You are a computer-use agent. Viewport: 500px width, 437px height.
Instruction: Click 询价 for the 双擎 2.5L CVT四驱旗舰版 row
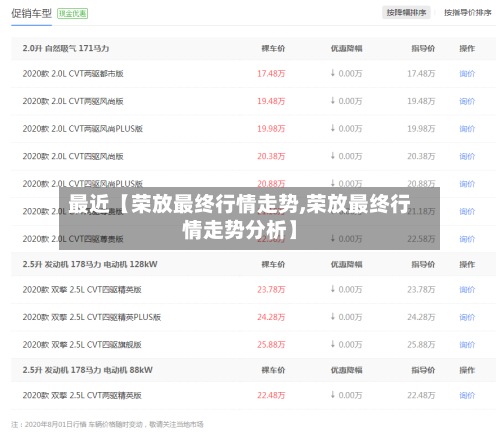pos(467,345)
